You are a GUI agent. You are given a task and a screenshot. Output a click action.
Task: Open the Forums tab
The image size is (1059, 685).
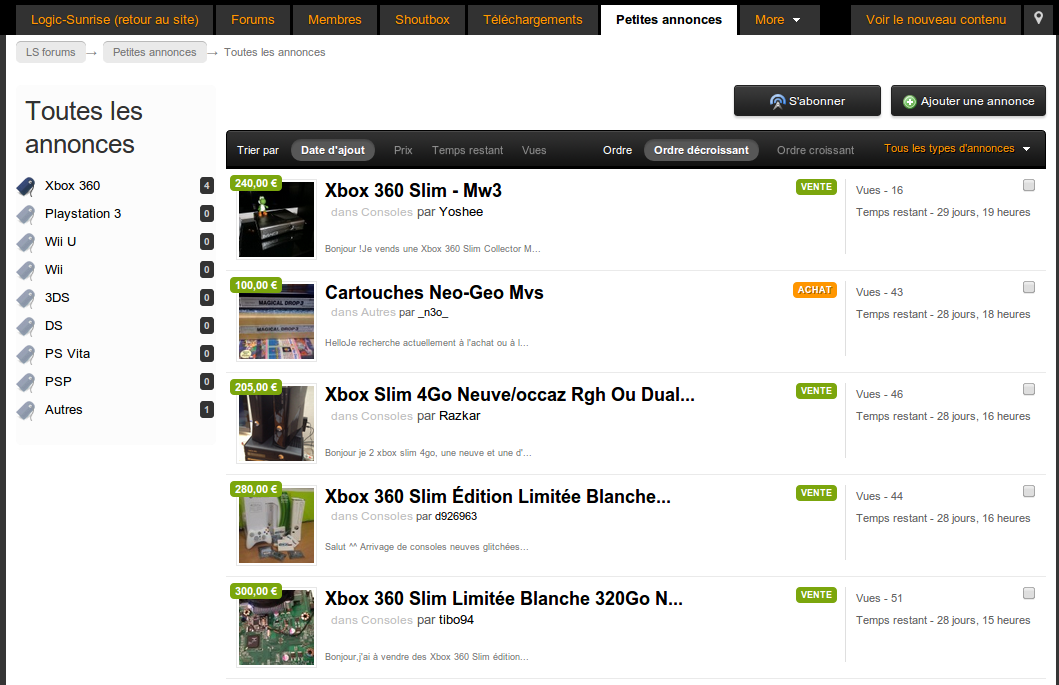pos(253,20)
